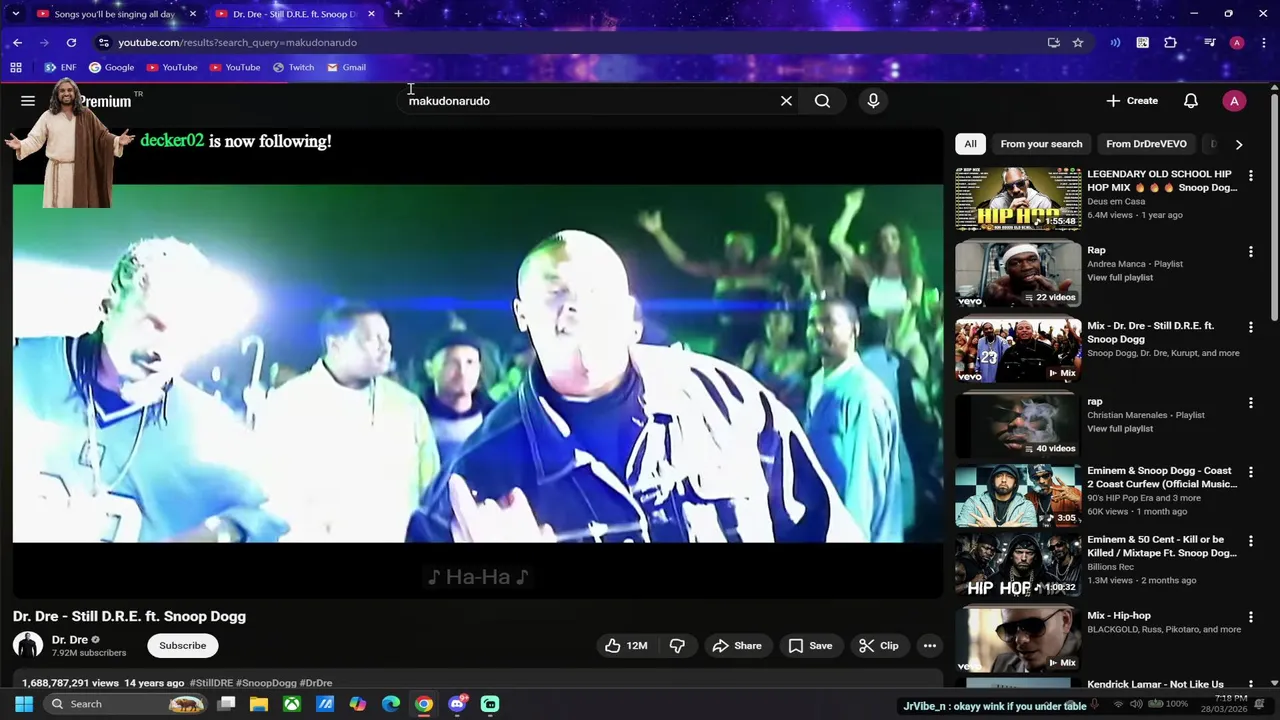Open the Google bookmark
The width and height of the screenshot is (1280, 720).
[x=111, y=68]
